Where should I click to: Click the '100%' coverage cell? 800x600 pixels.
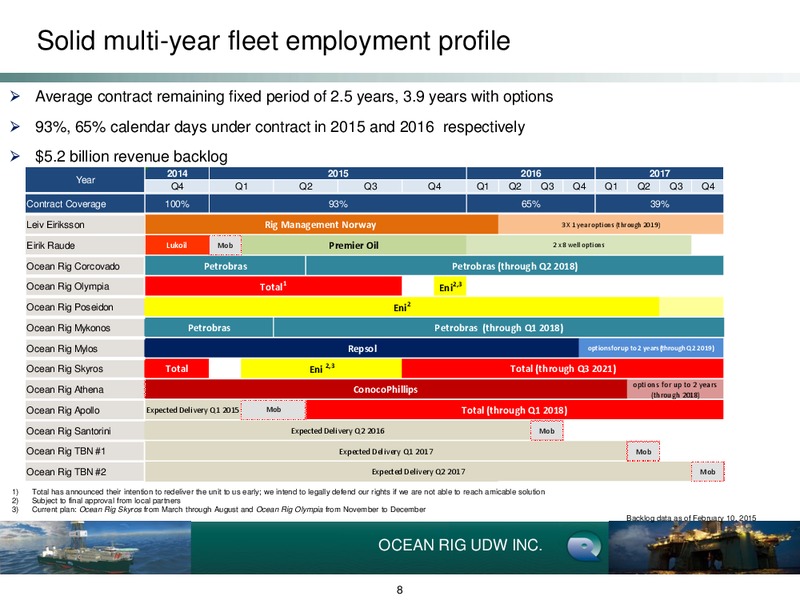point(177,204)
